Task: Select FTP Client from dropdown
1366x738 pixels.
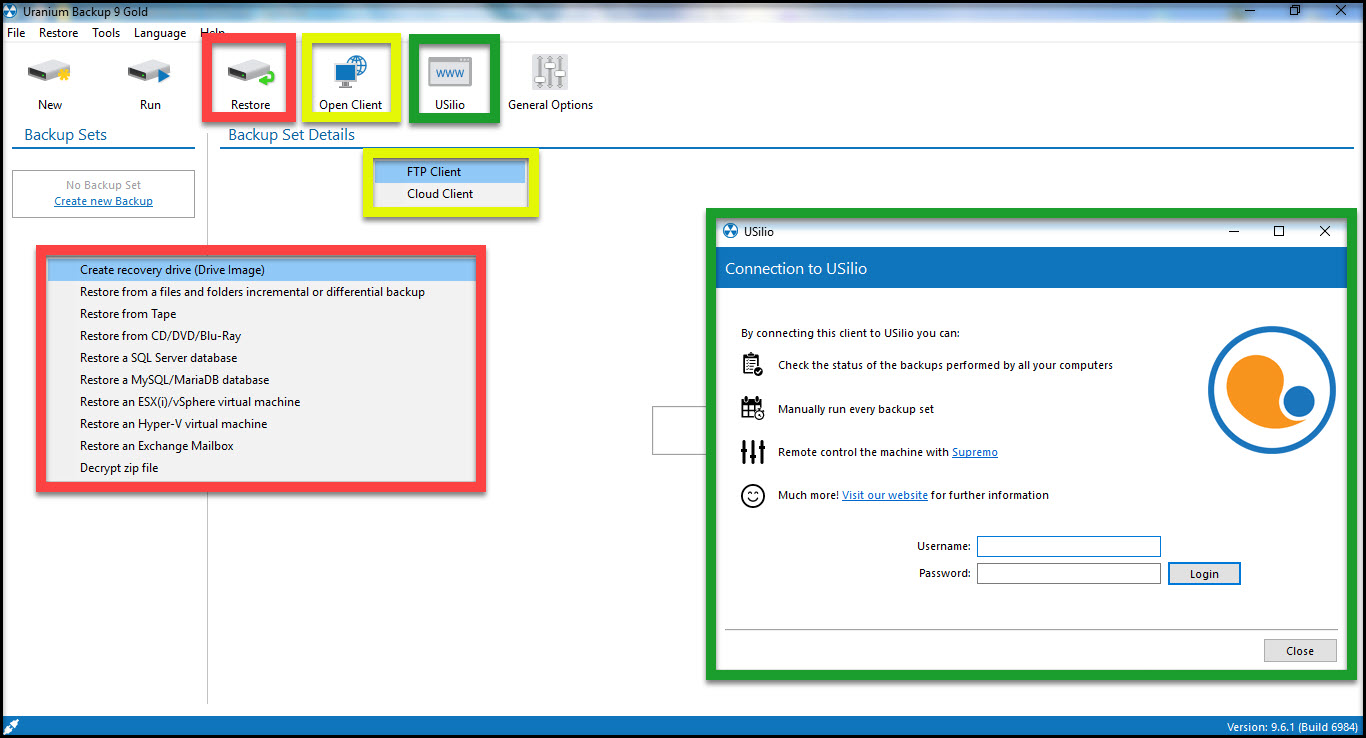Action: pos(450,172)
